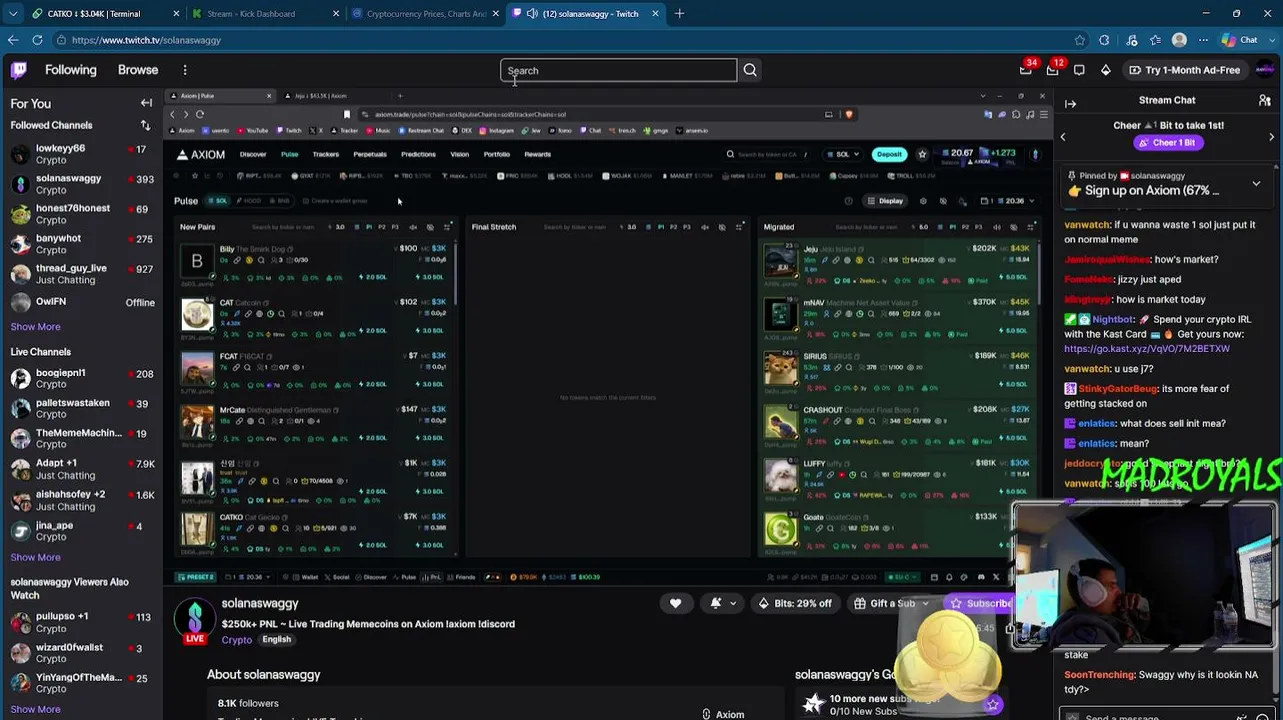Click the Get Bits diamond icon

(1105, 70)
